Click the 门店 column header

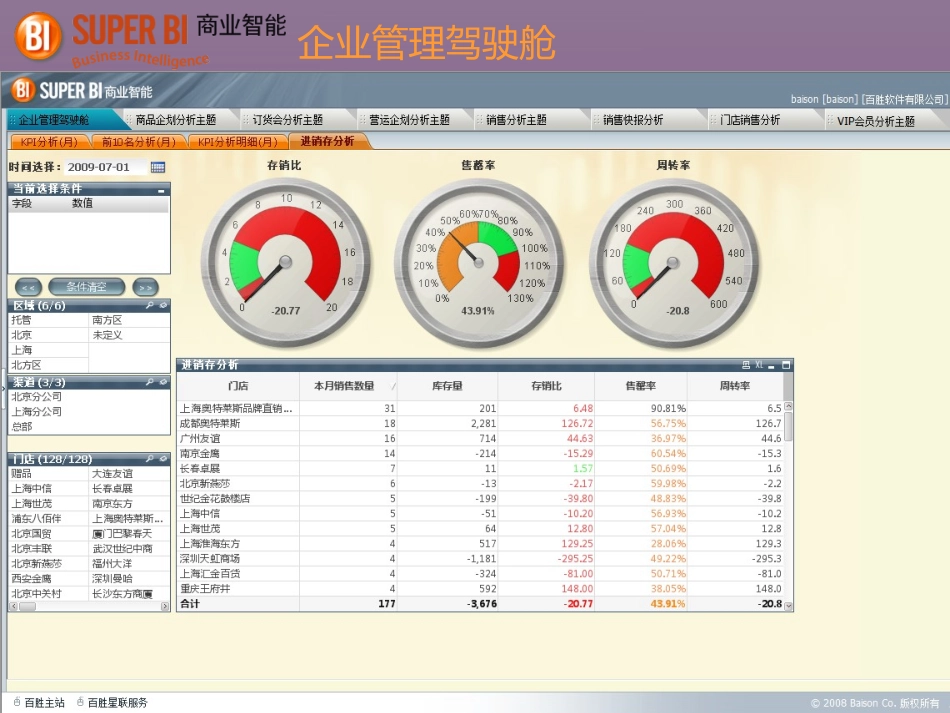tap(238, 386)
